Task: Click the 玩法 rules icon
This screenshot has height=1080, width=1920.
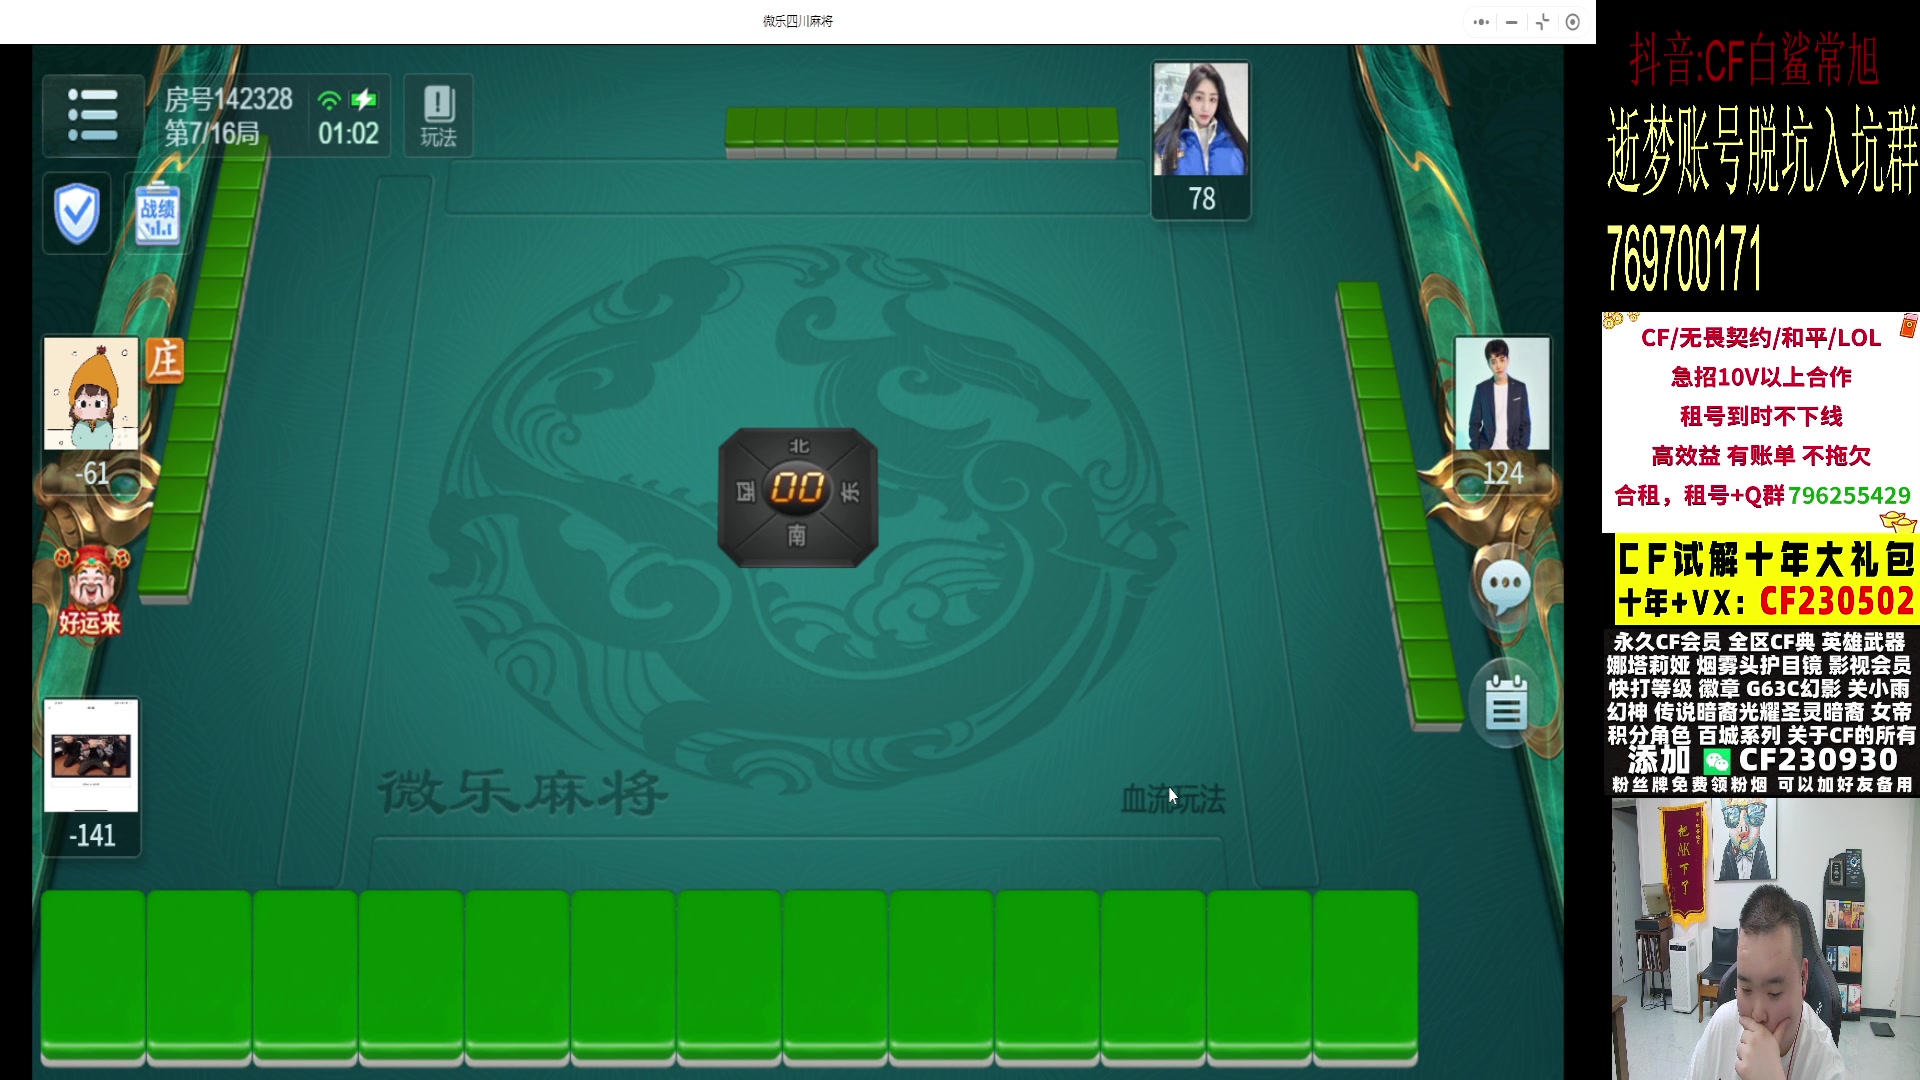Action: pos(438,116)
